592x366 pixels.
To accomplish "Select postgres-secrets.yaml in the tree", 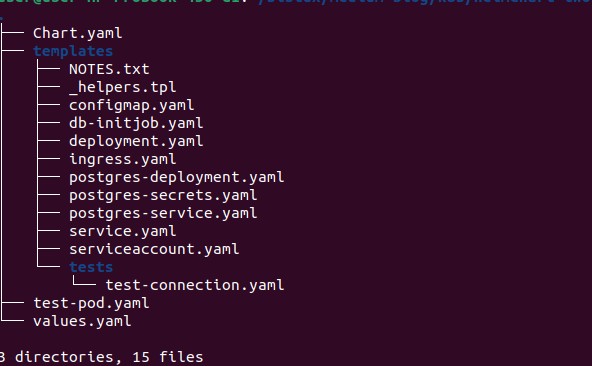I will tap(163, 195).
